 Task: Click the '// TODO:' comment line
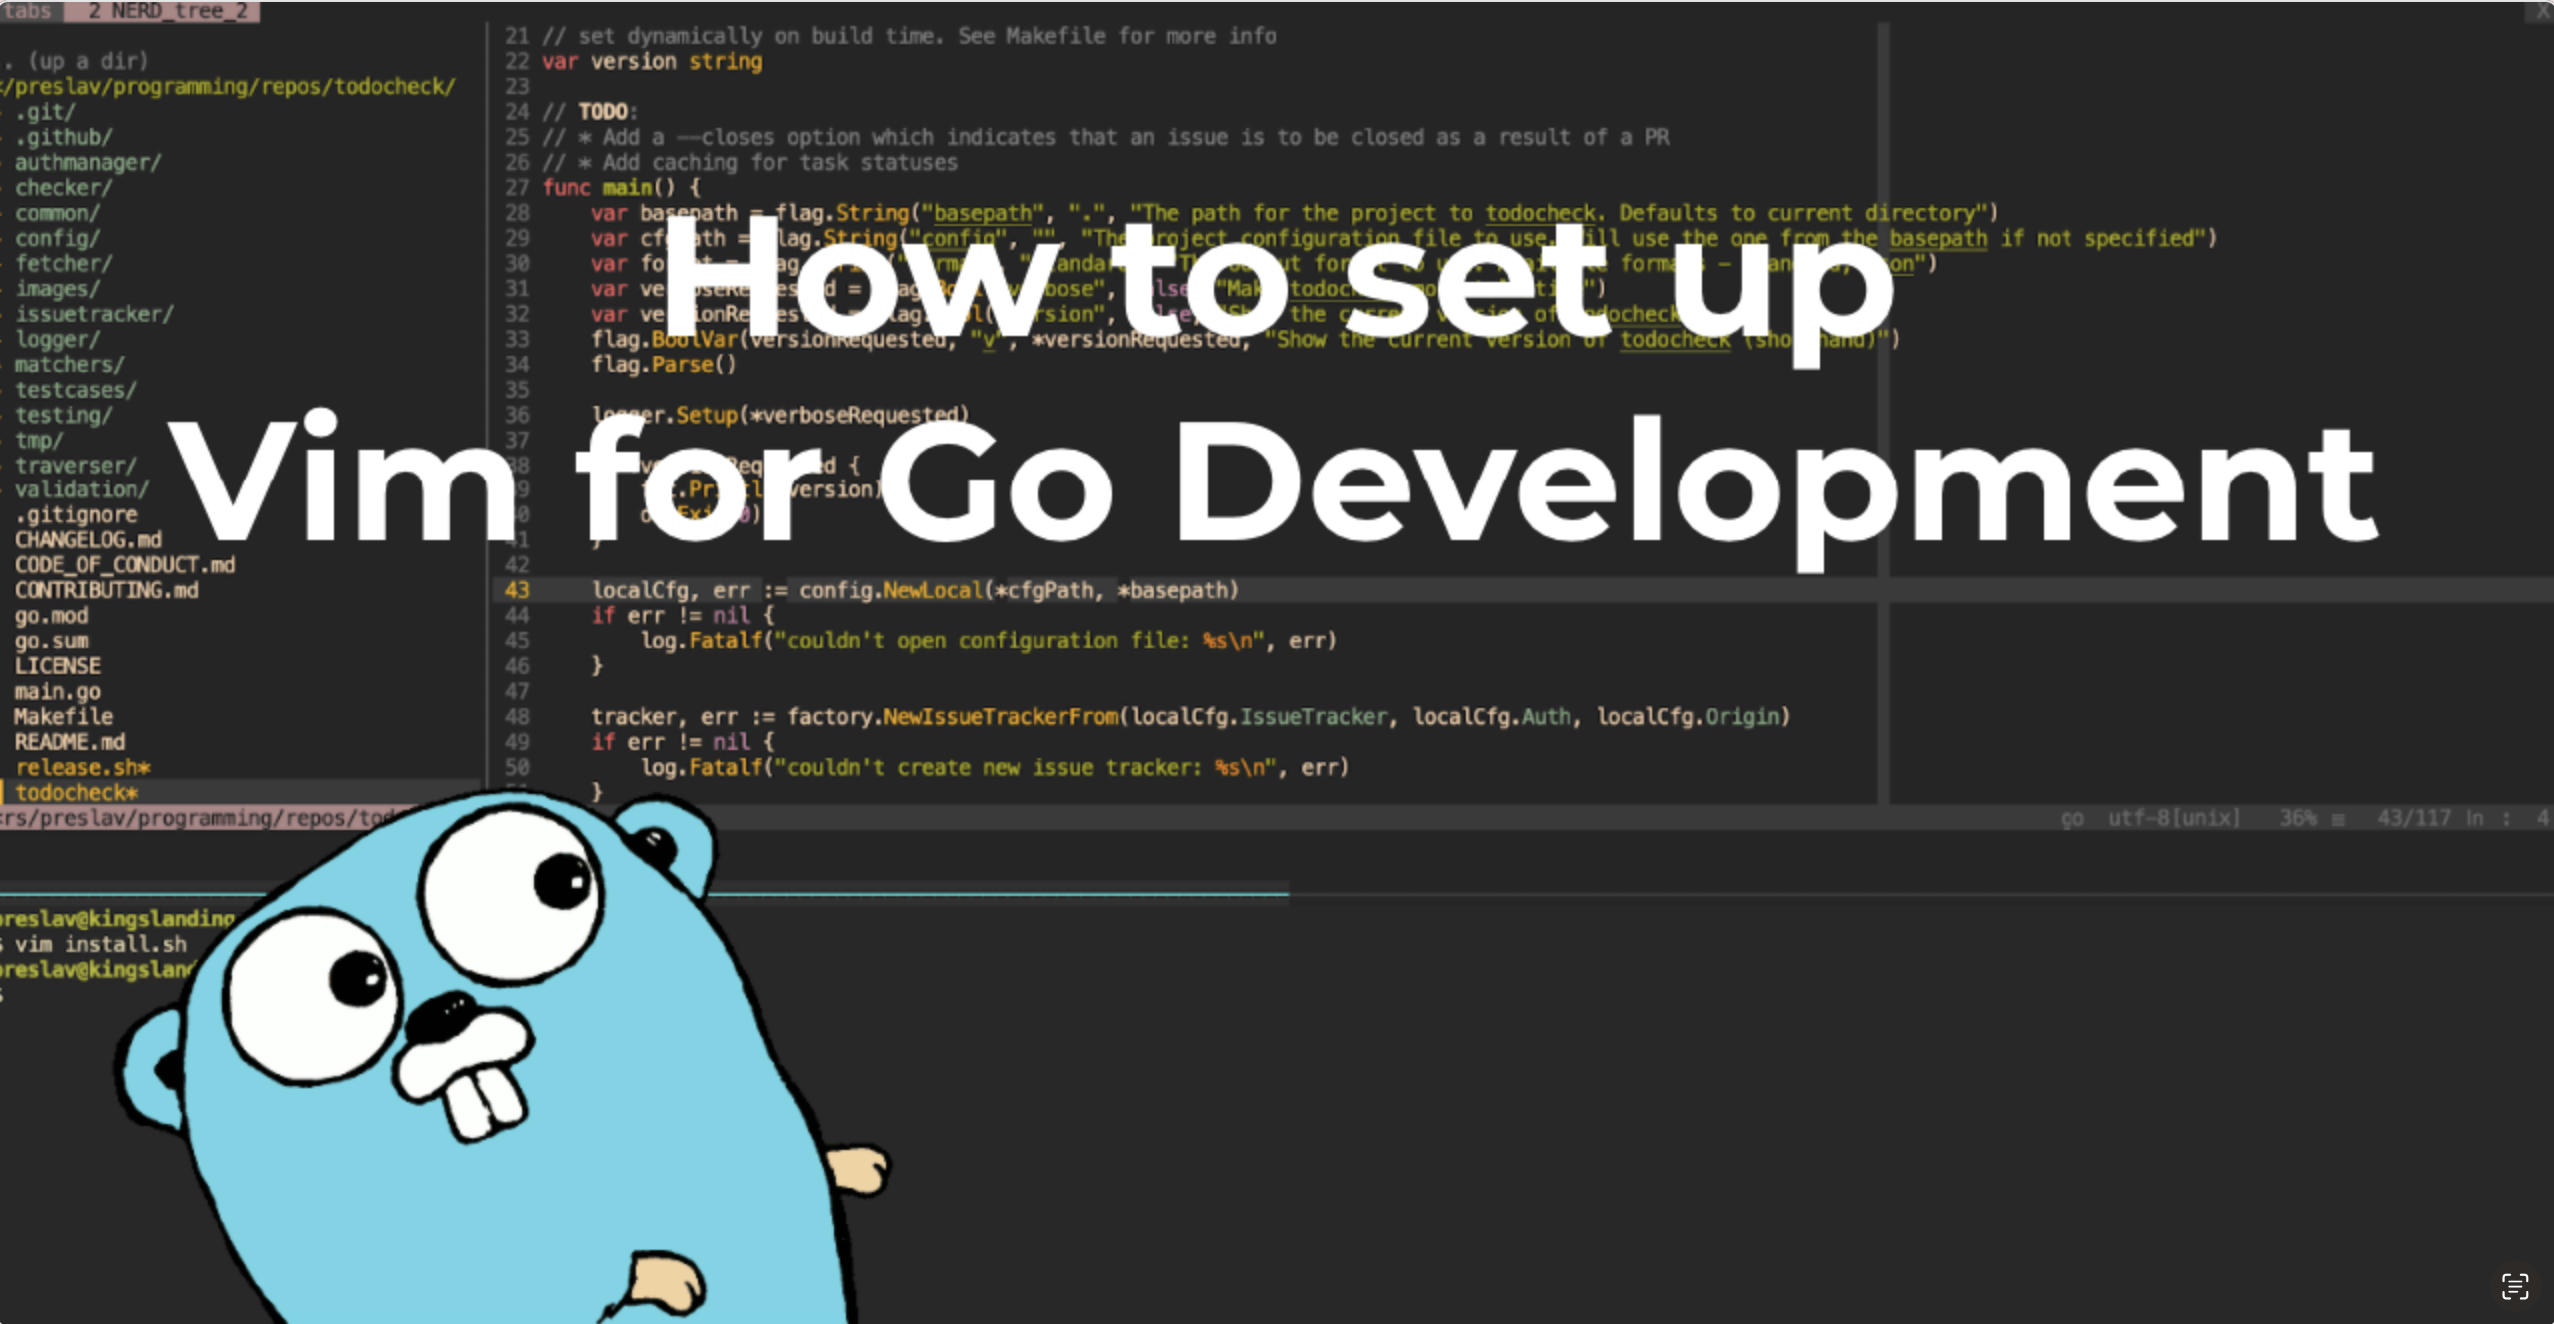click(x=590, y=112)
